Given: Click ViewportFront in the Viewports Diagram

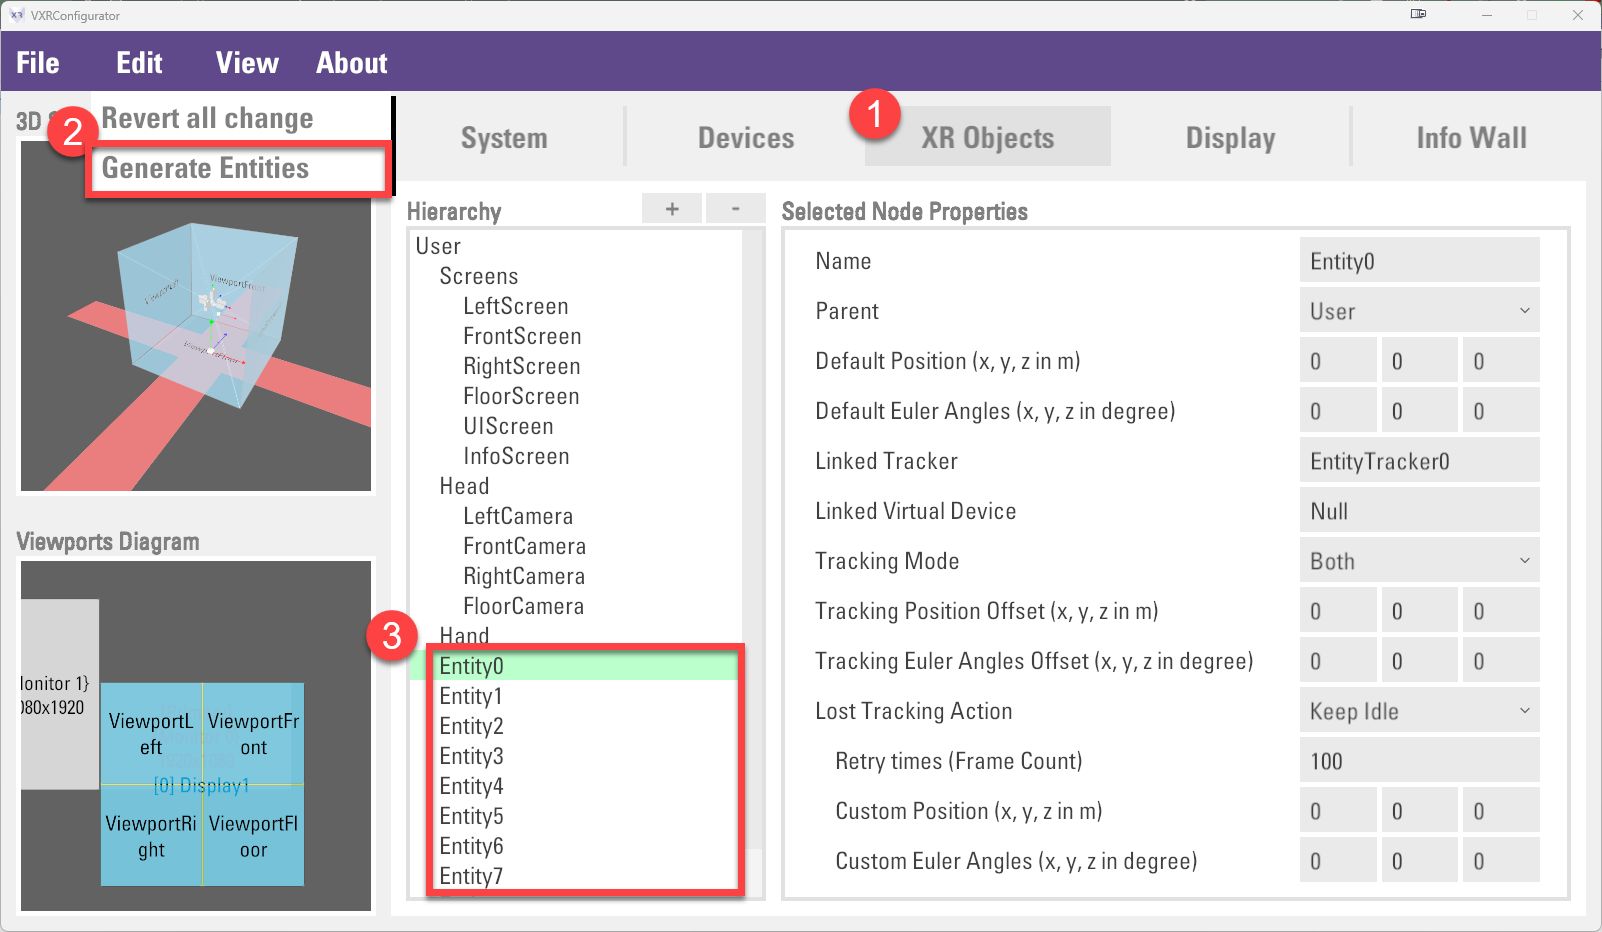Looking at the screenshot, I should pyautogui.click(x=253, y=734).
